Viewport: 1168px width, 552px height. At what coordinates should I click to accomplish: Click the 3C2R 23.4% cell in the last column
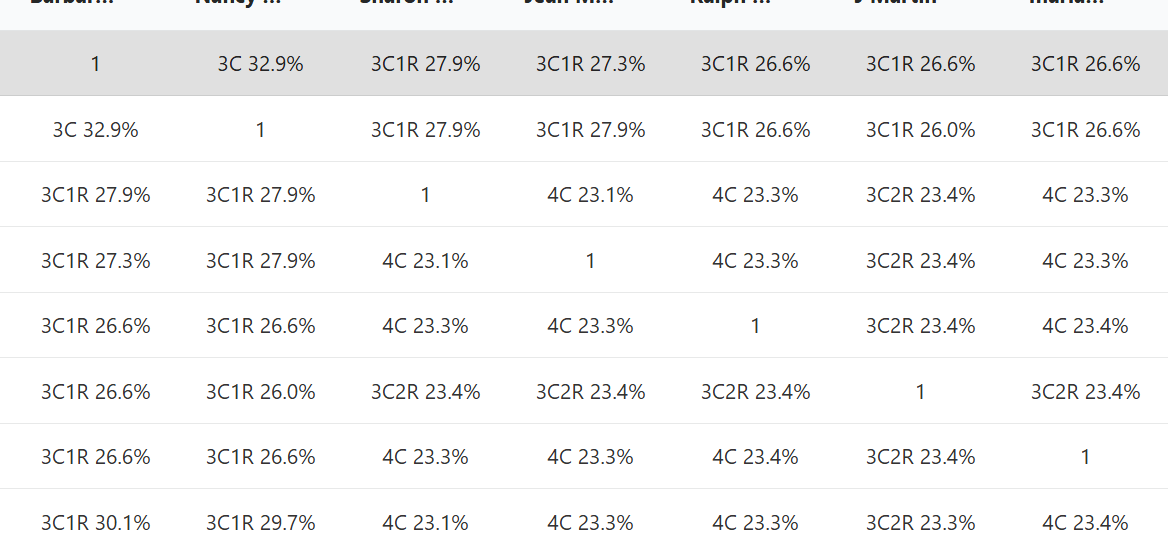pyautogui.click(x=1085, y=391)
